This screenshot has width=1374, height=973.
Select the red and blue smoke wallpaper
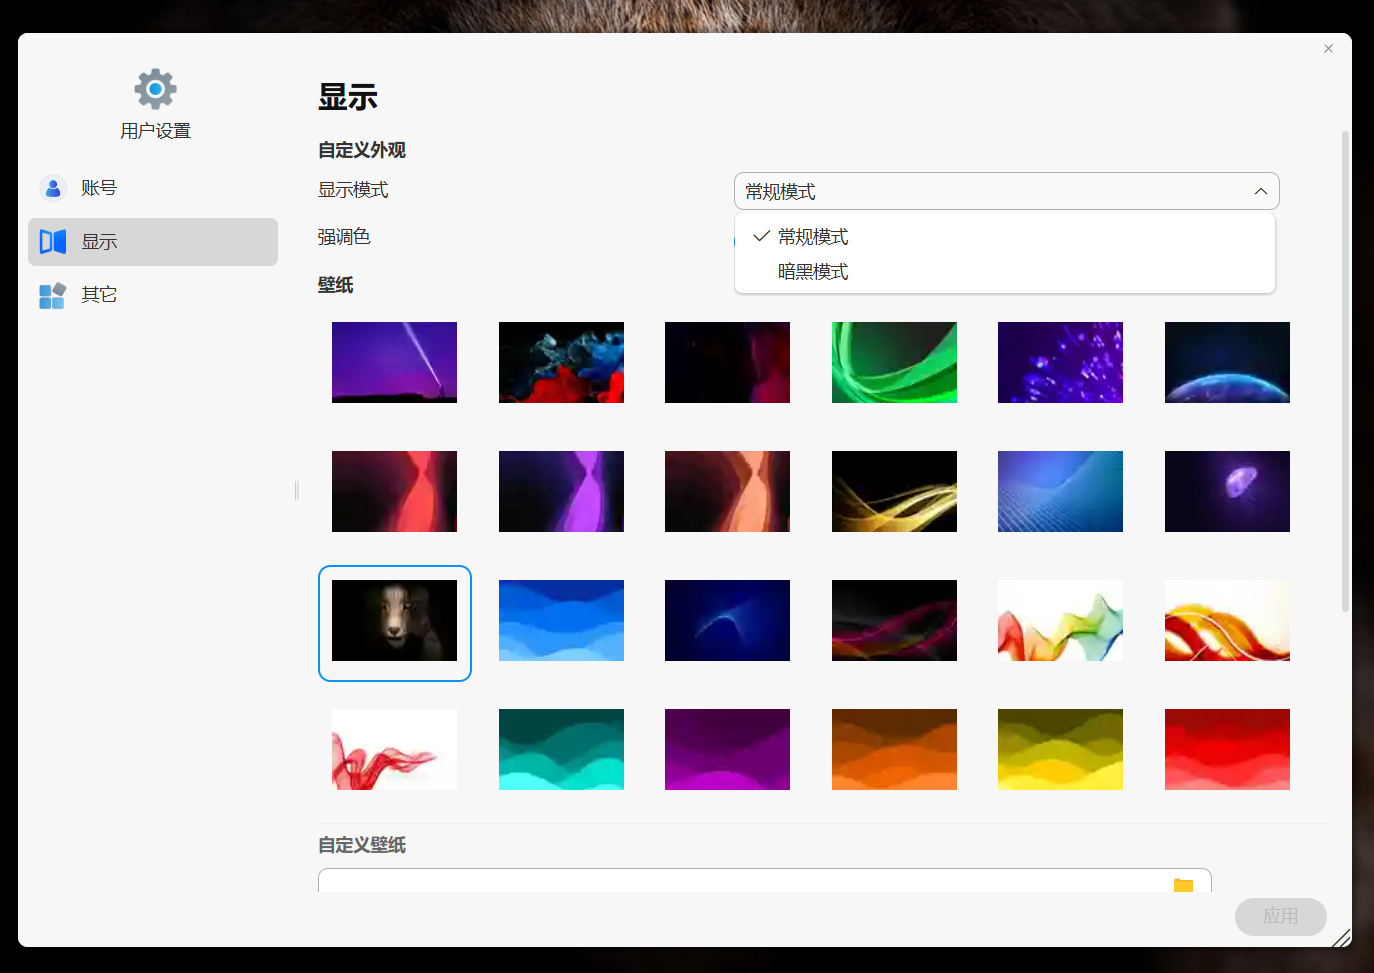point(561,362)
